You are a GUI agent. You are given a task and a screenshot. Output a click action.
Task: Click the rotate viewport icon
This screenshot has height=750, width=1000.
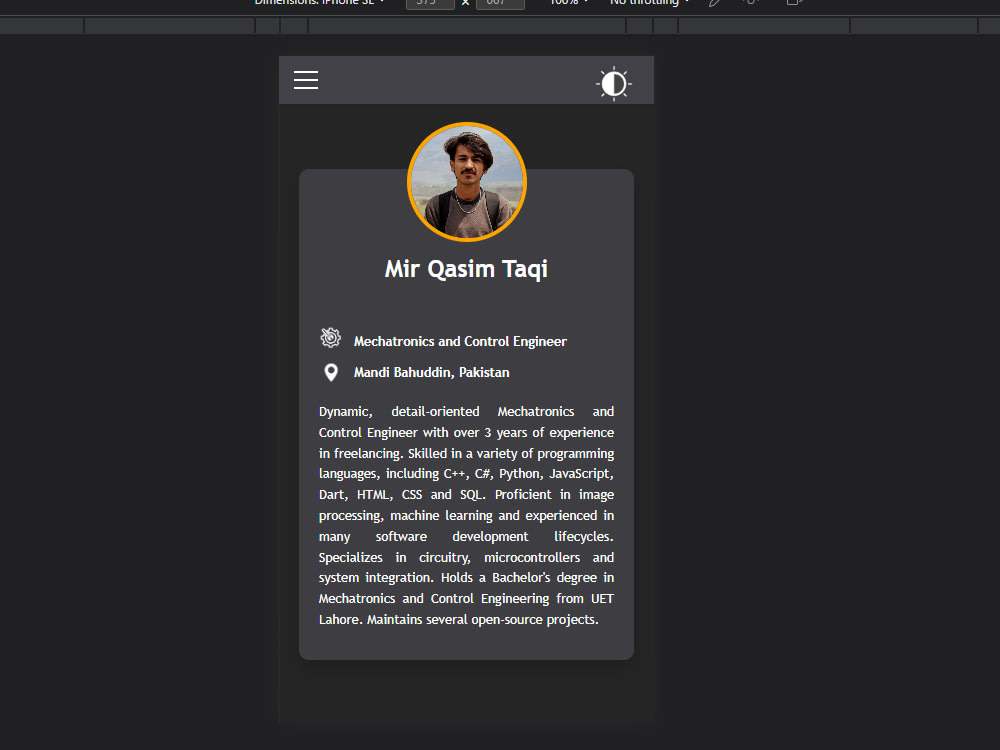coord(752,3)
